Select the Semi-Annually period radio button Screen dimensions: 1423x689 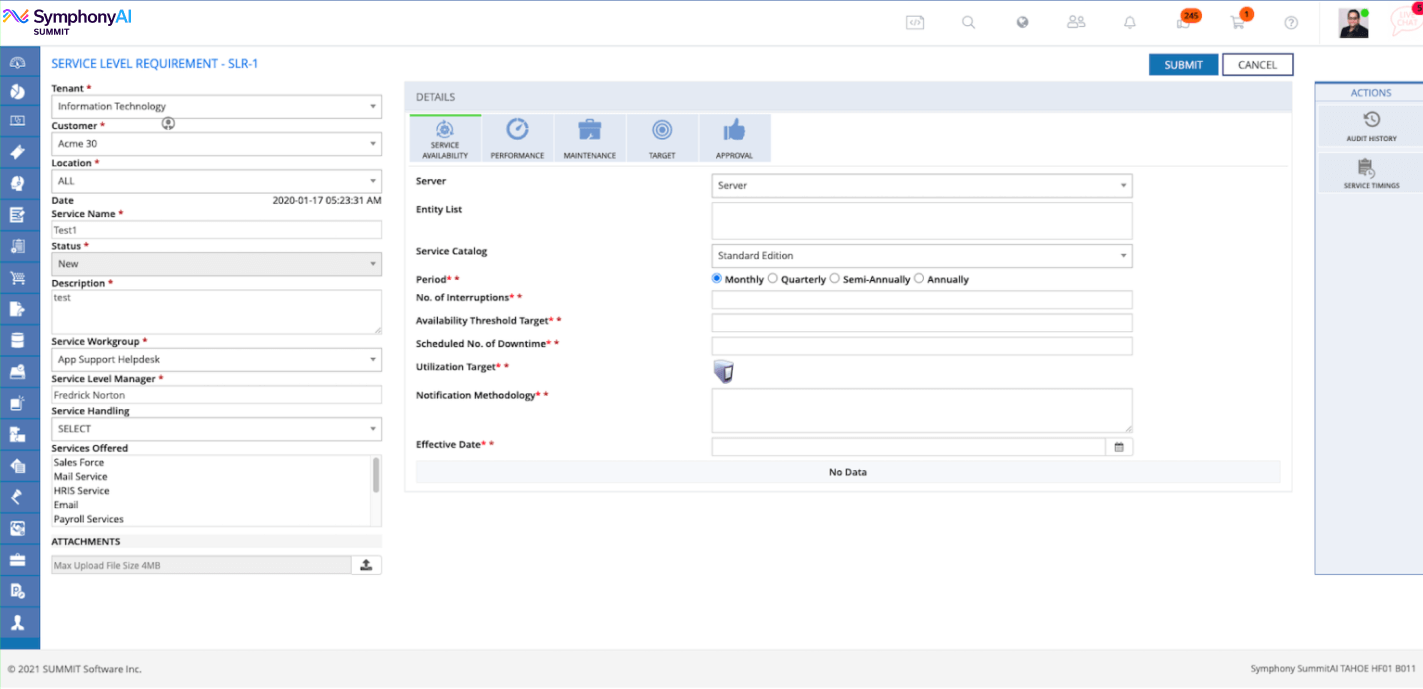[x=835, y=279]
